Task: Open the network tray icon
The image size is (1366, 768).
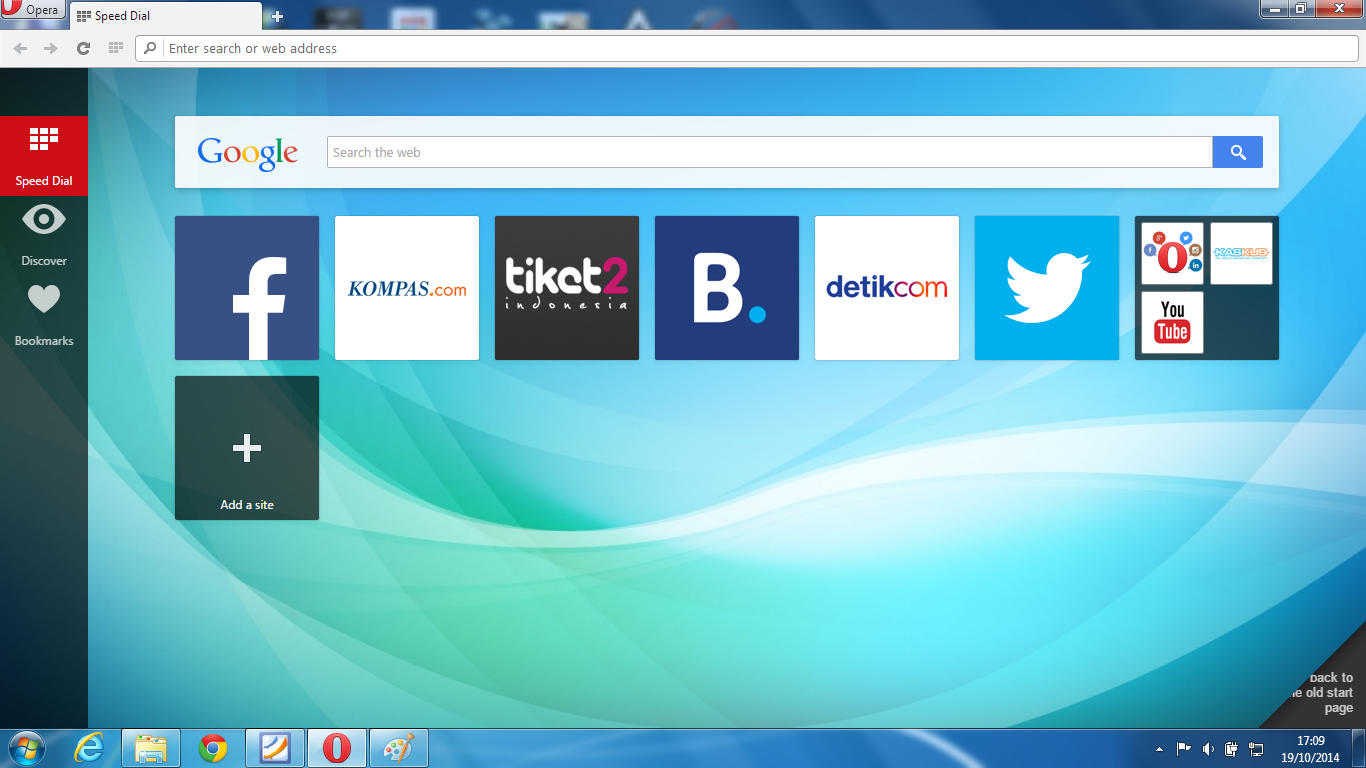Action: point(1257,749)
